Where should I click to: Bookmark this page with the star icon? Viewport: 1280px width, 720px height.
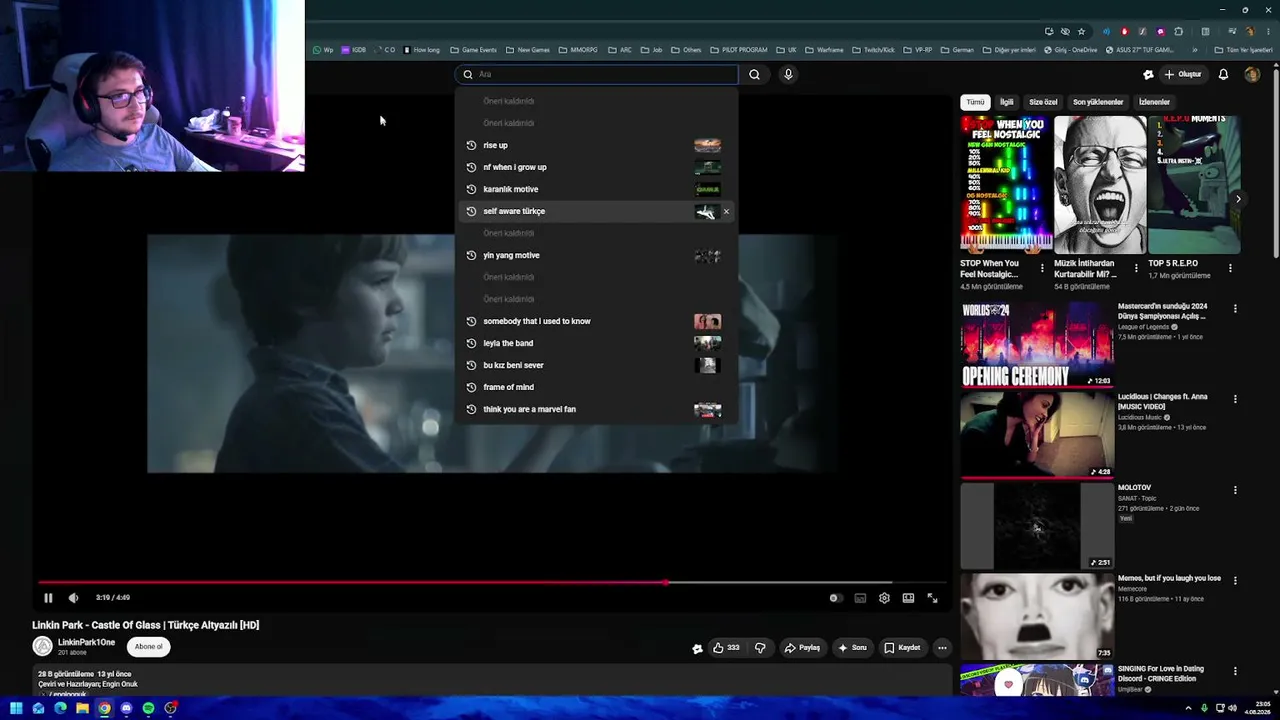click(1081, 31)
